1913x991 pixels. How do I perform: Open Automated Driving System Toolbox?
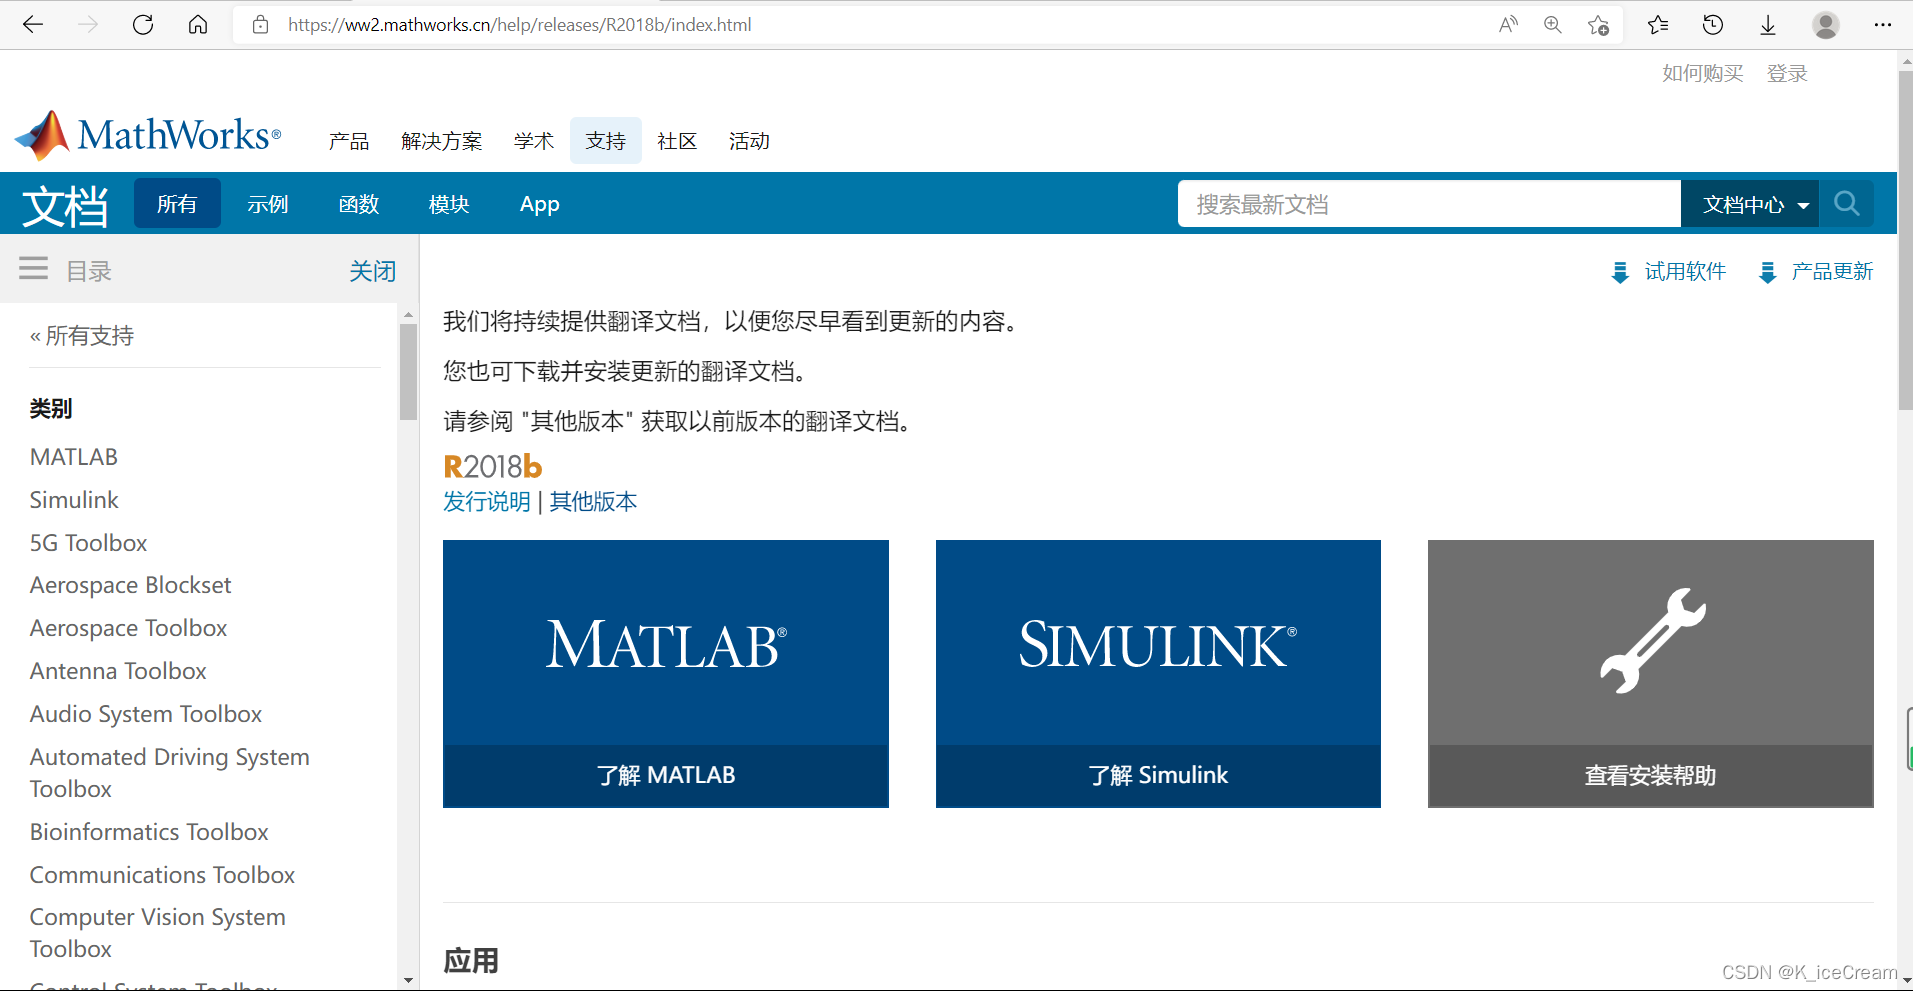click(x=170, y=773)
